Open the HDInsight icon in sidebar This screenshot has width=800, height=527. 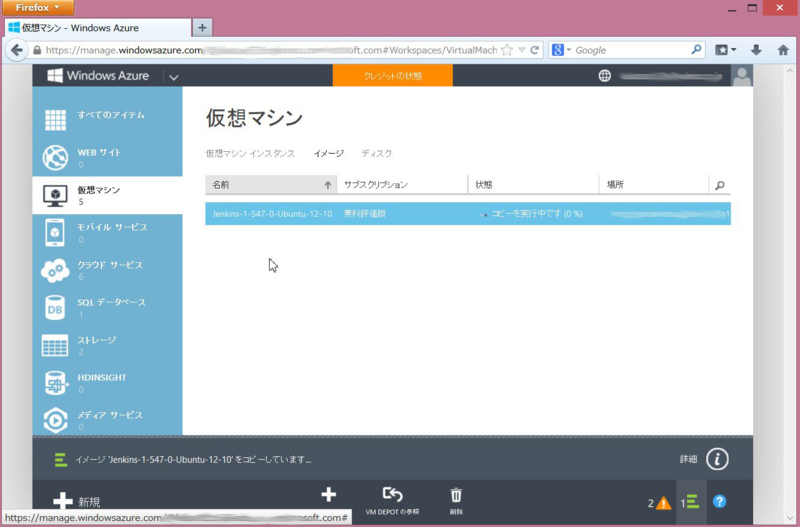(x=55, y=383)
